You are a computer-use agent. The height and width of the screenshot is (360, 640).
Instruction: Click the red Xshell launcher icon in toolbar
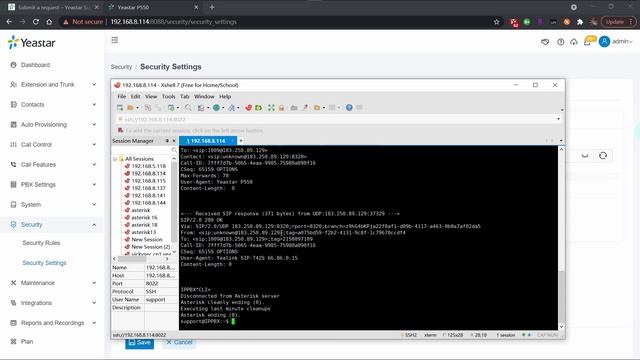[x=248, y=108]
